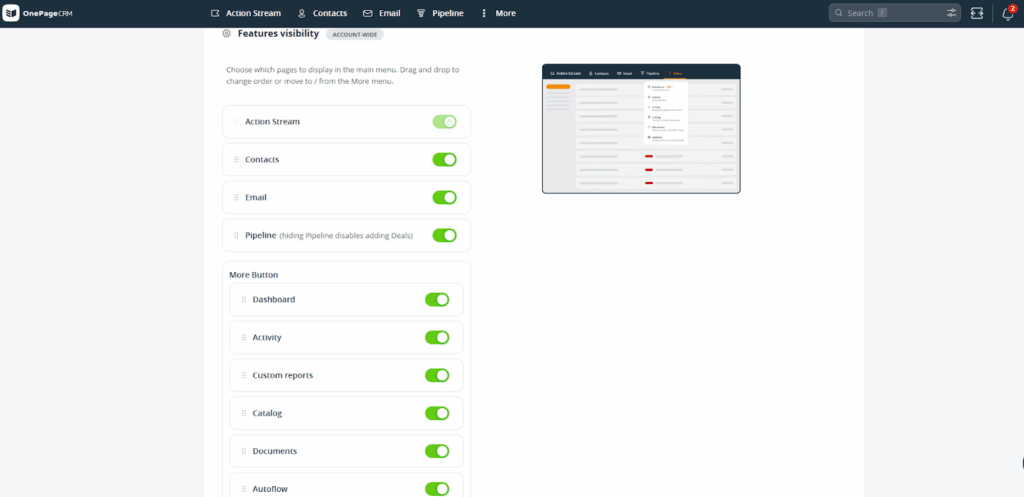Click the menu preview thumbnail image
Viewport: 1024px width, 497px height.
(641, 129)
